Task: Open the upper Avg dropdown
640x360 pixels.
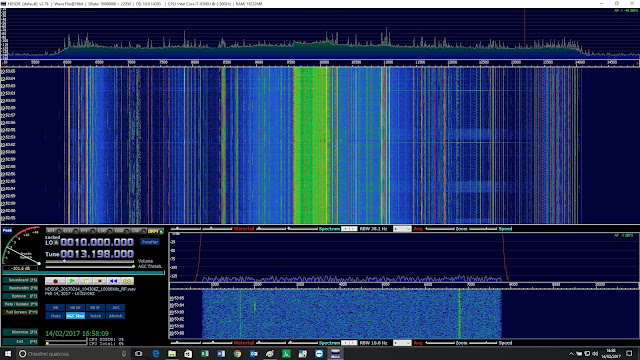Action: (x=402, y=229)
